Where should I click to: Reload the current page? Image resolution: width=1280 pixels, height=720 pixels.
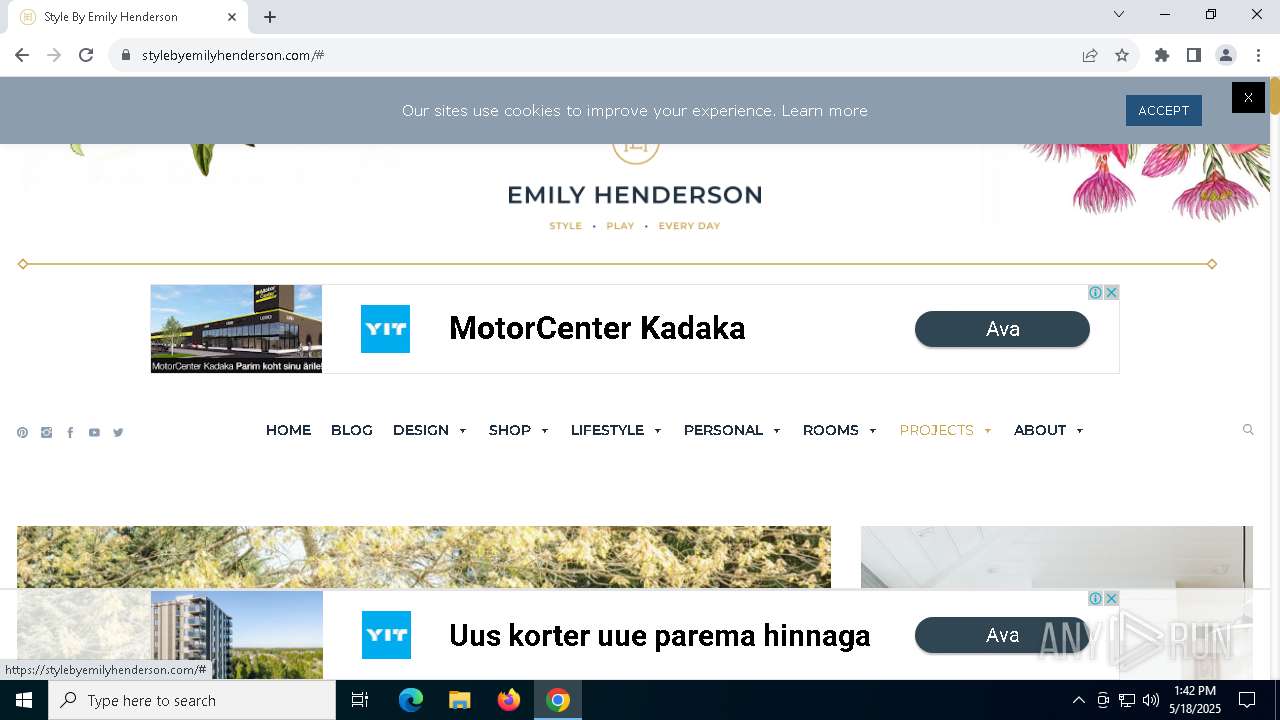tap(86, 55)
